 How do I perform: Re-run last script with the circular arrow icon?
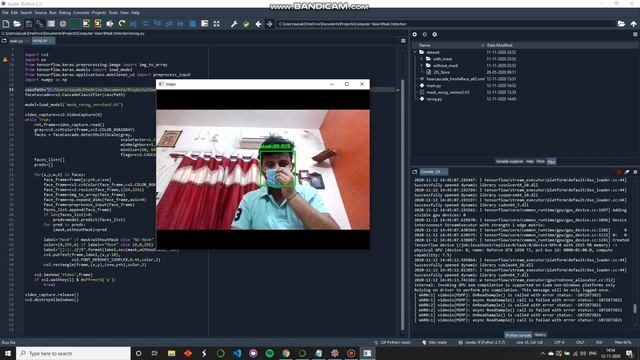122,24
